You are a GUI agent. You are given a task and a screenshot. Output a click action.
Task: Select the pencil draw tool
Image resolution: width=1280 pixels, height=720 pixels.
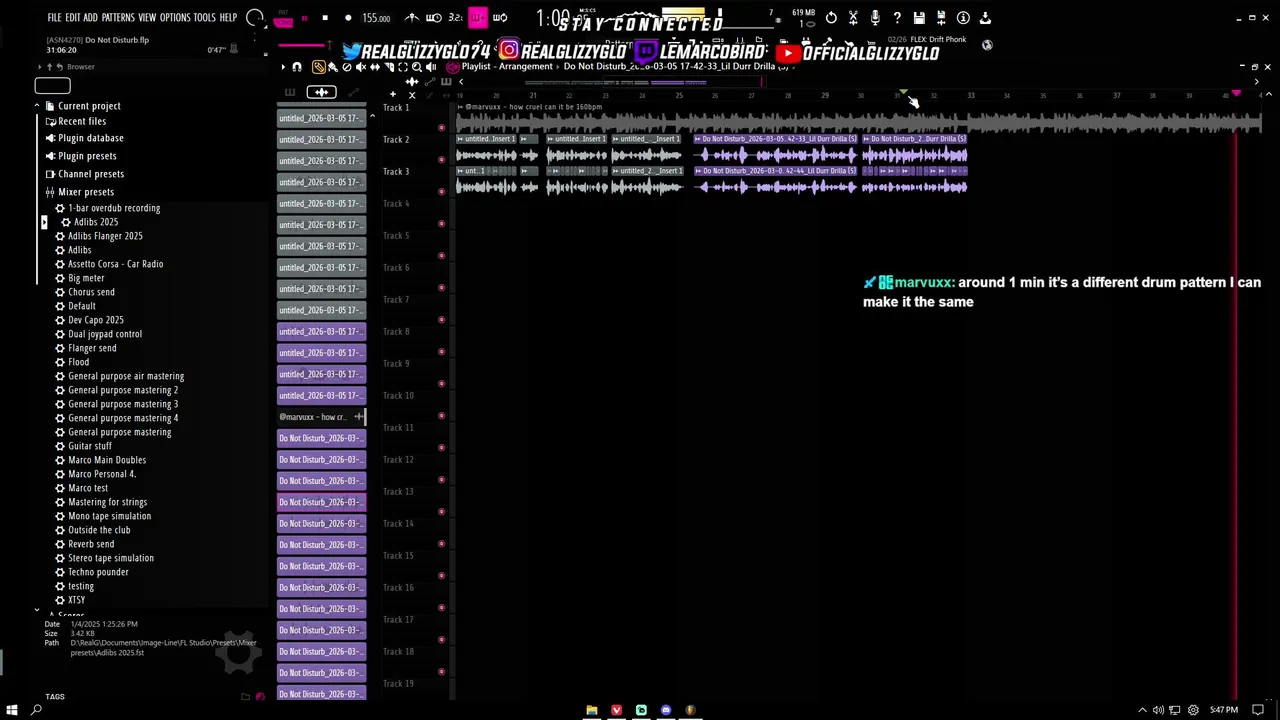tap(318, 67)
